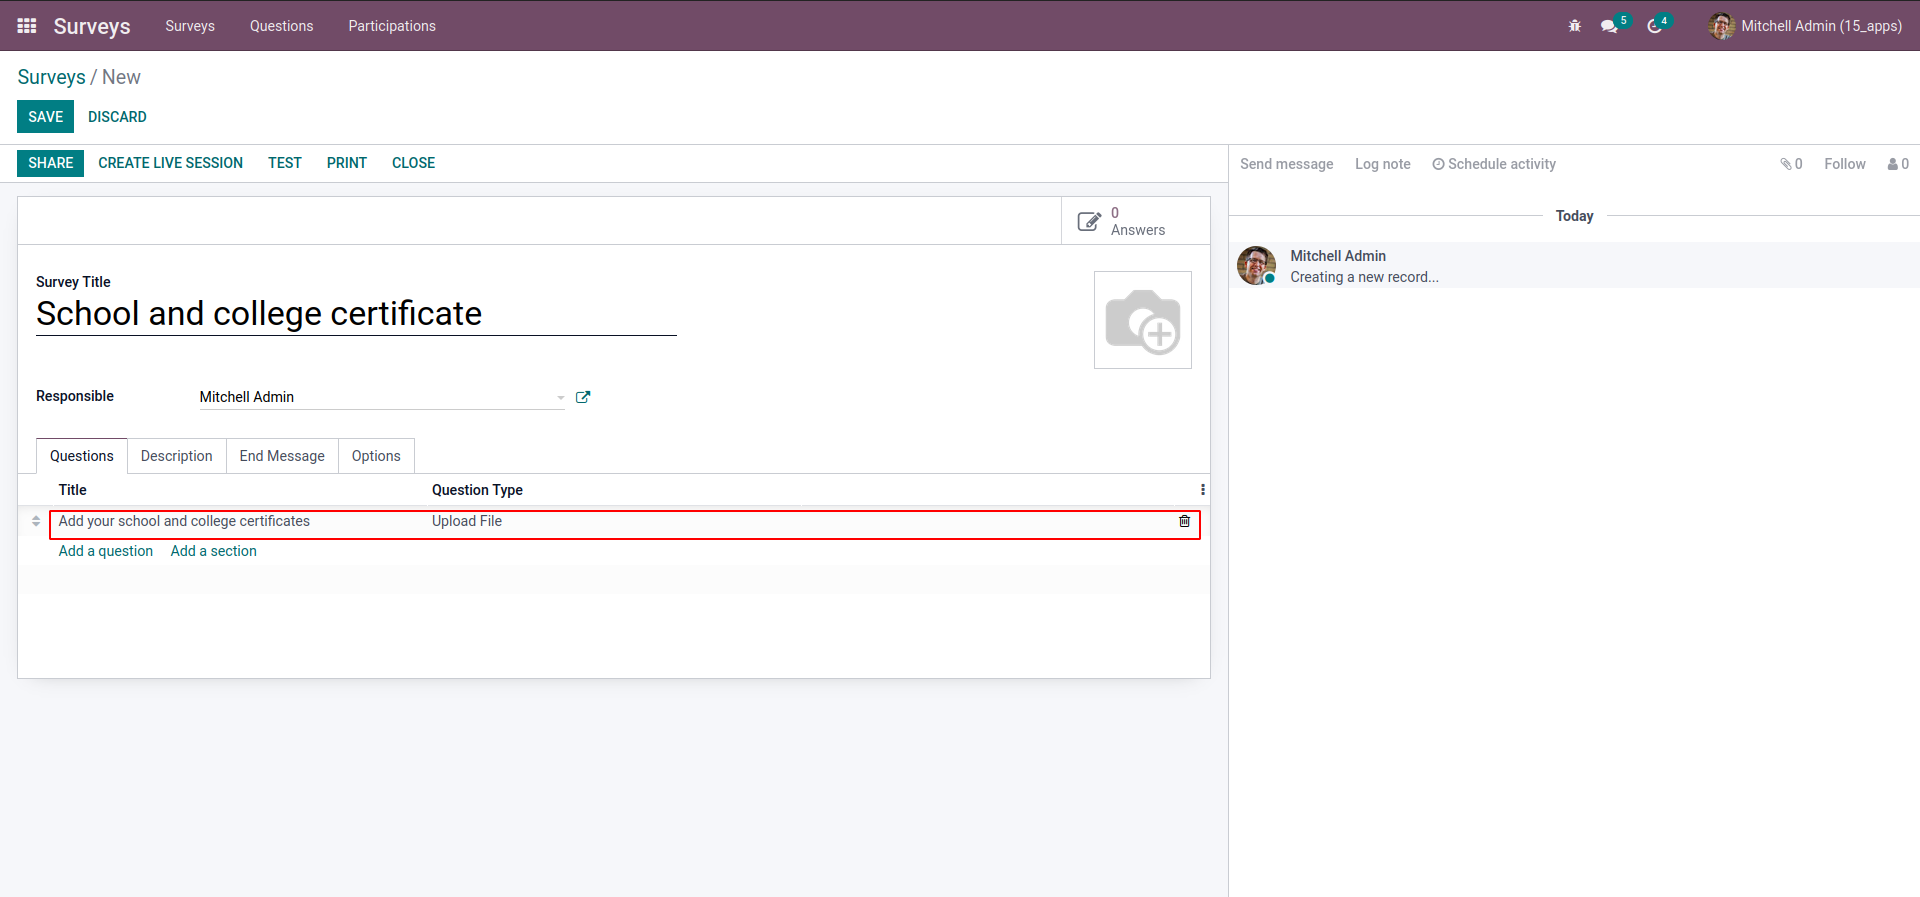Click the followers person counter
Screen dimensions: 1920x897
pos(1898,164)
